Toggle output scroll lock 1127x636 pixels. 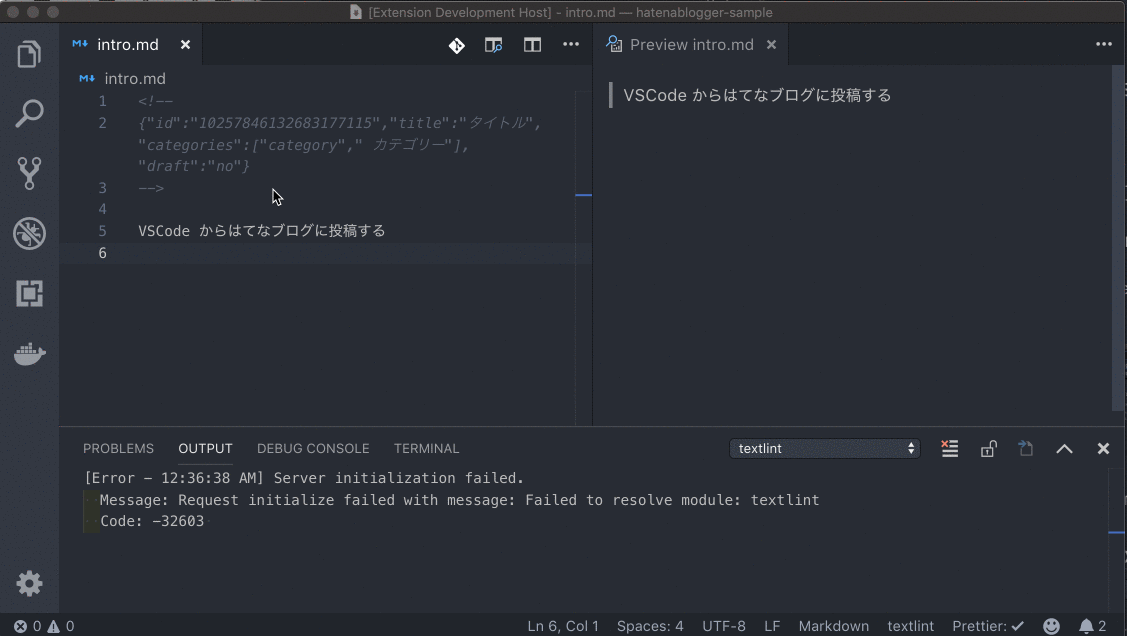pos(988,448)
